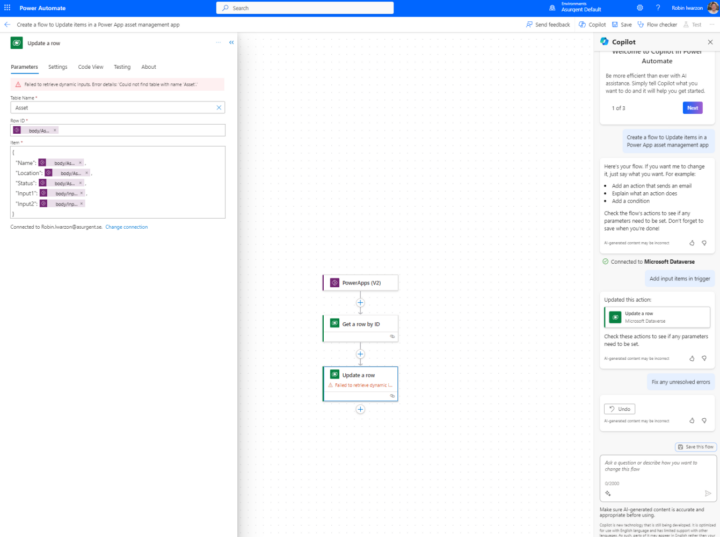The image size is (720, 537).
Task: Thumbs down the 'Here's your flow' reply
Action: pyautogui.click(x=704, y=243)
